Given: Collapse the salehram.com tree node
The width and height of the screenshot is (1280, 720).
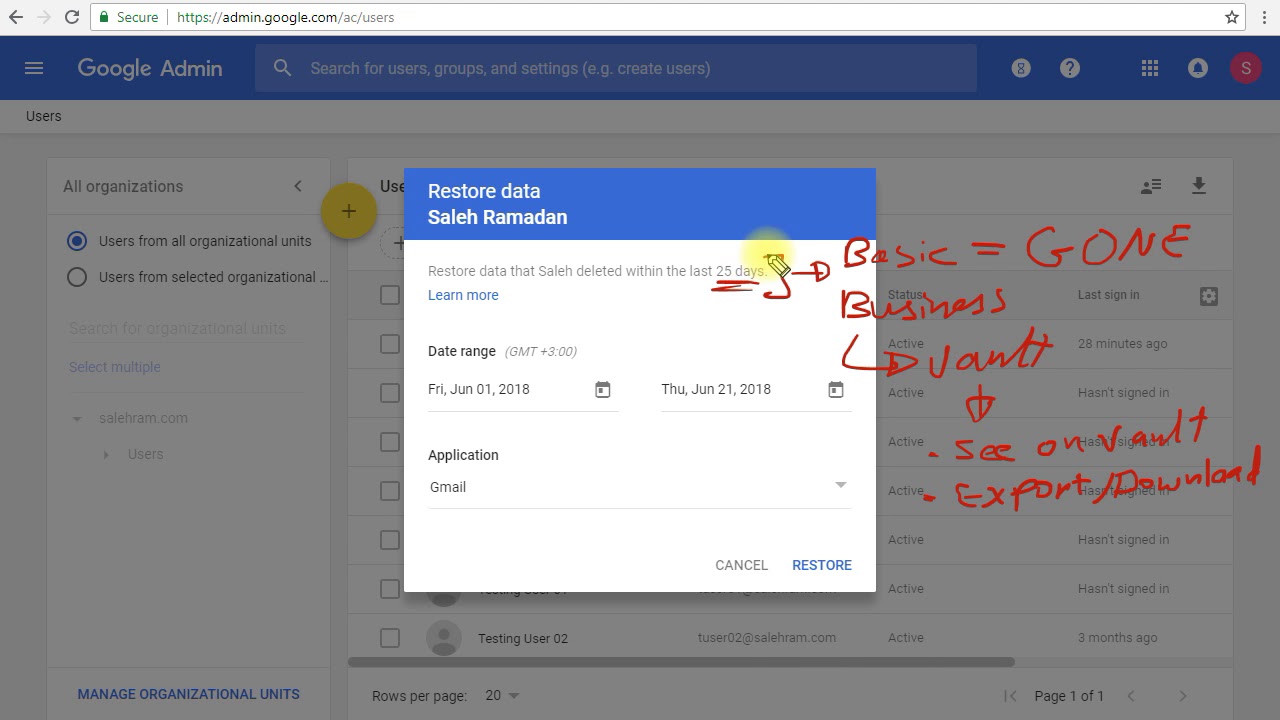Looking at the screenshot, I should coord(76,419).
